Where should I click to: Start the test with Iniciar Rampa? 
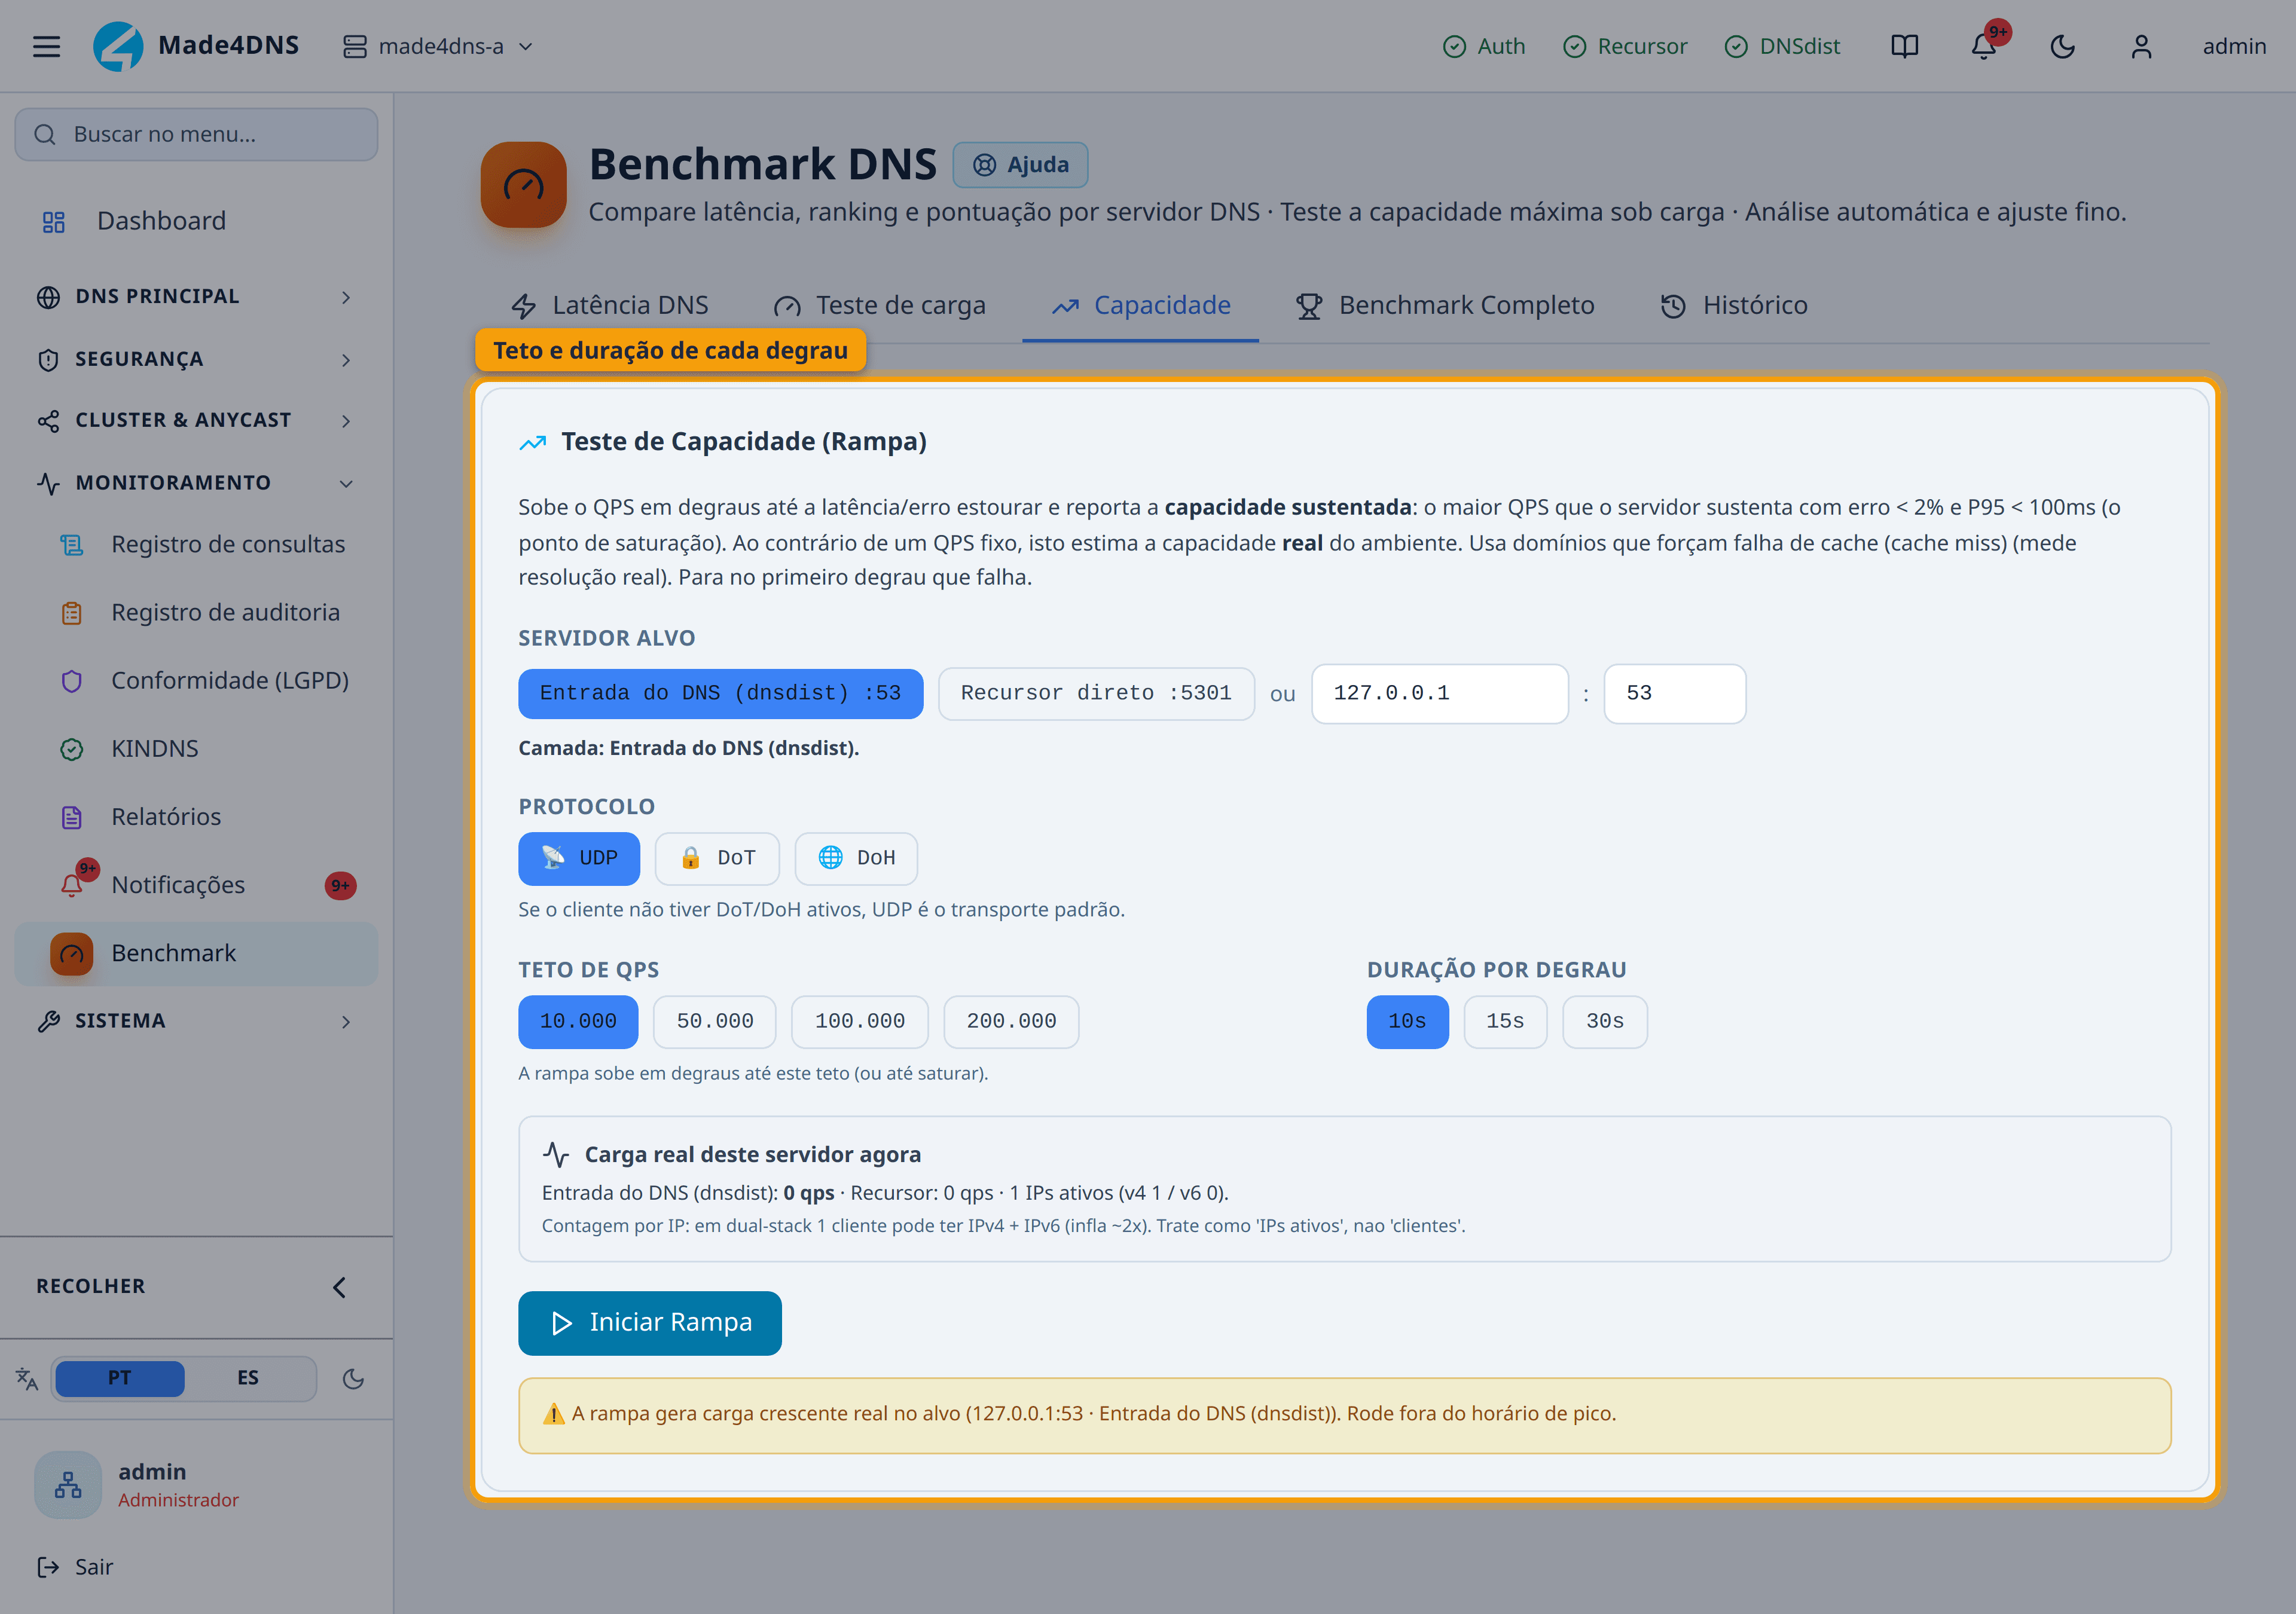tap(650, 1323)
